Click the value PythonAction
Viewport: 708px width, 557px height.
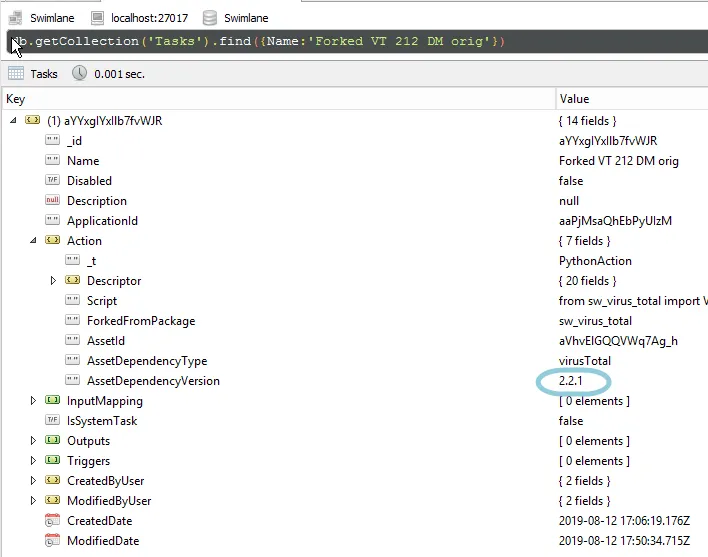(595, 261)
